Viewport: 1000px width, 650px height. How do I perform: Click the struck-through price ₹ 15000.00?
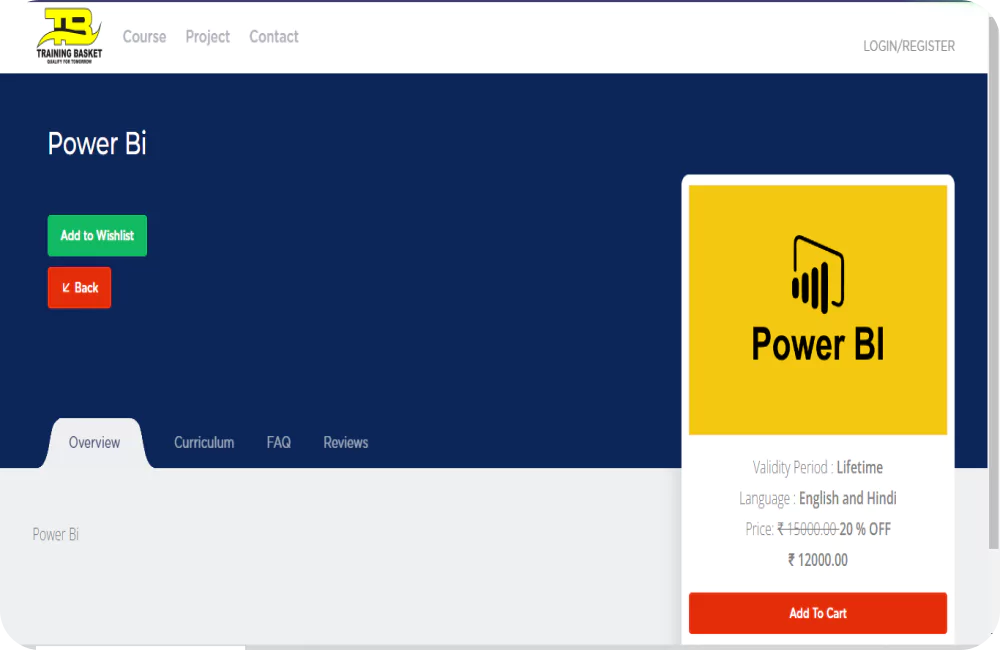pos(807,529)
